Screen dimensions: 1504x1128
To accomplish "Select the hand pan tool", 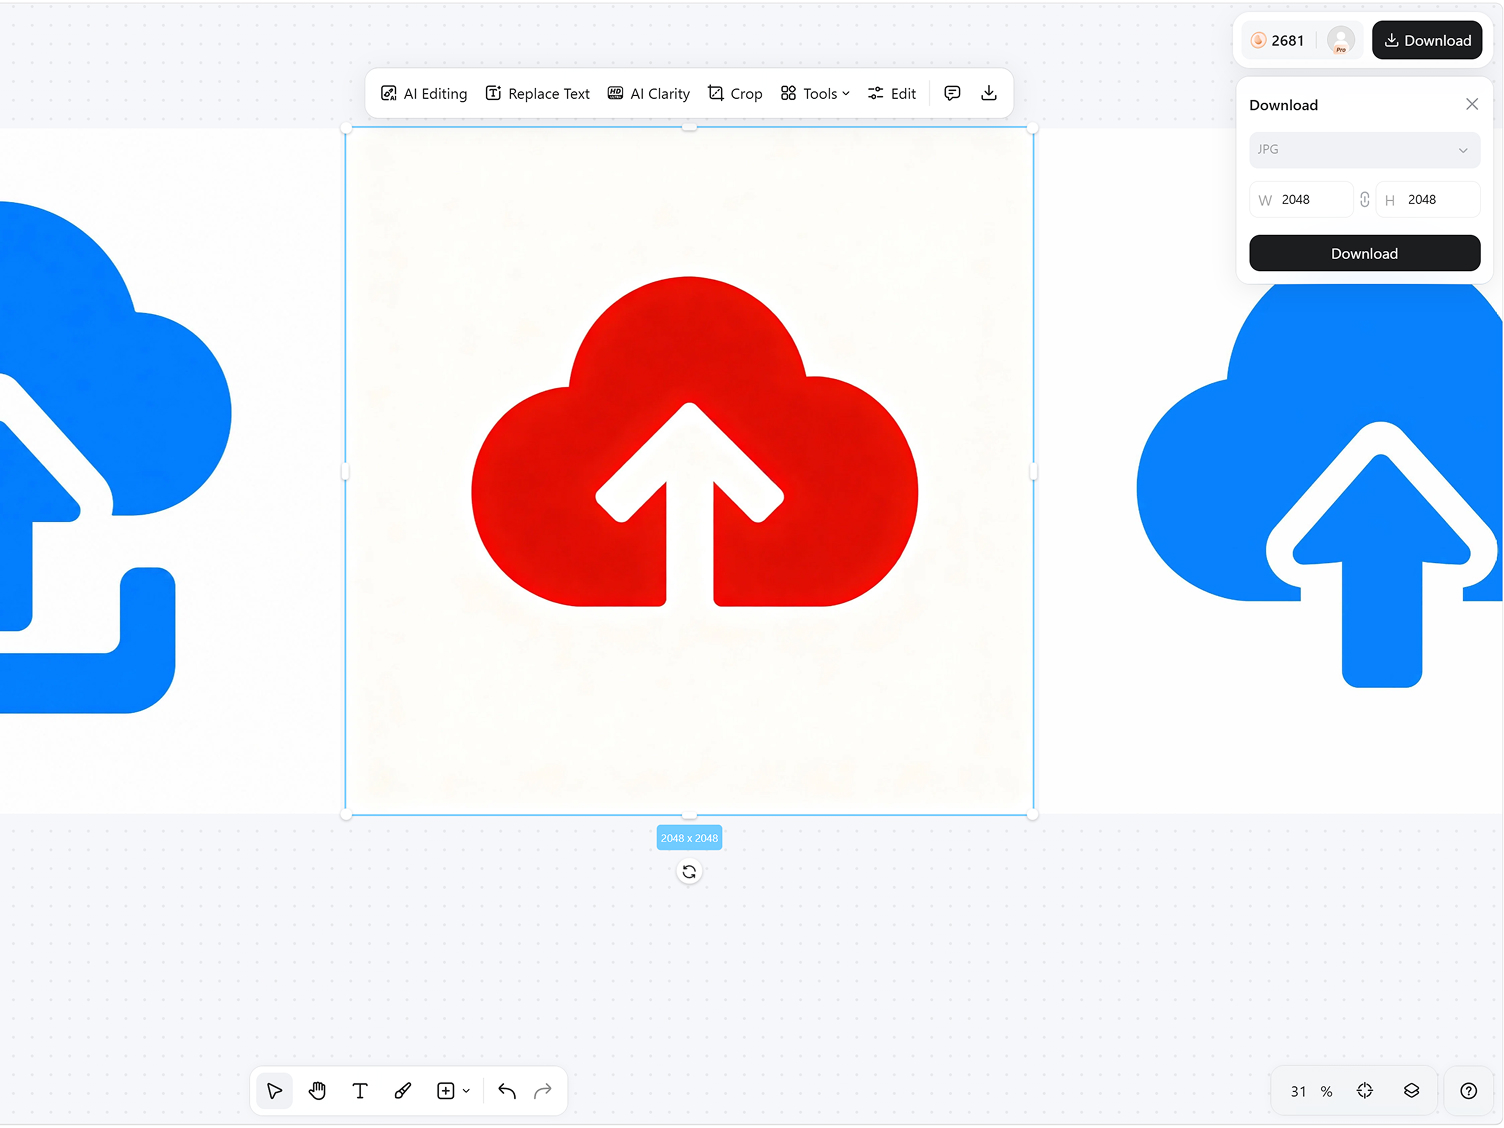I will coord(318,1091).
